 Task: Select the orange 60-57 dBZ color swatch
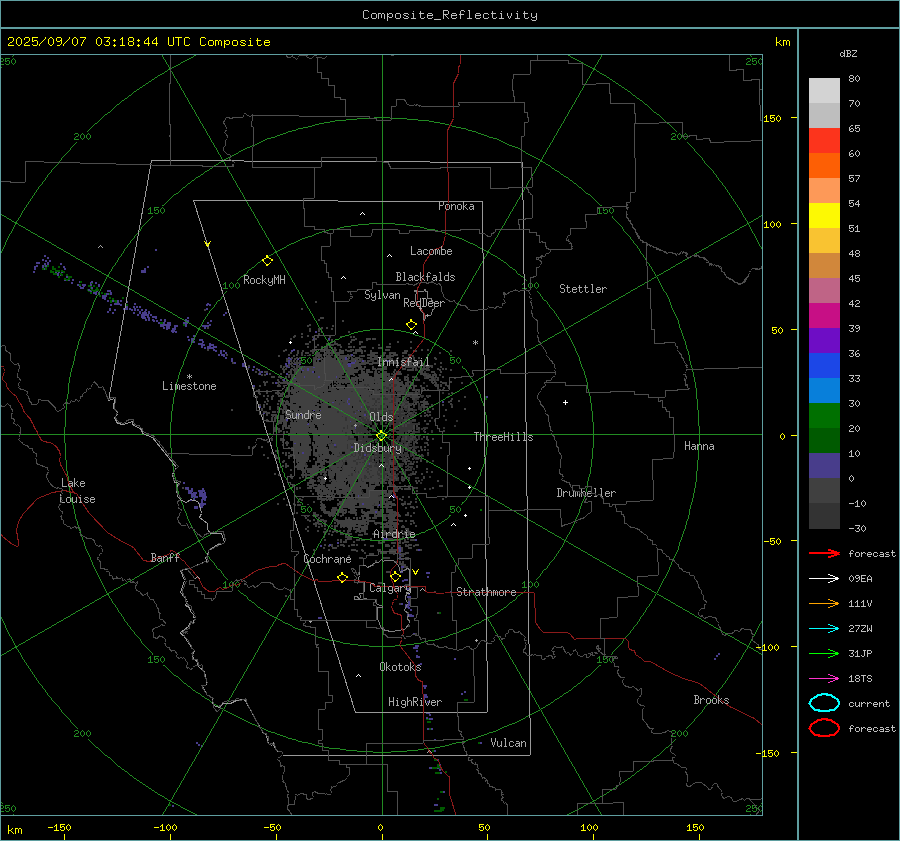click(824, 166)
